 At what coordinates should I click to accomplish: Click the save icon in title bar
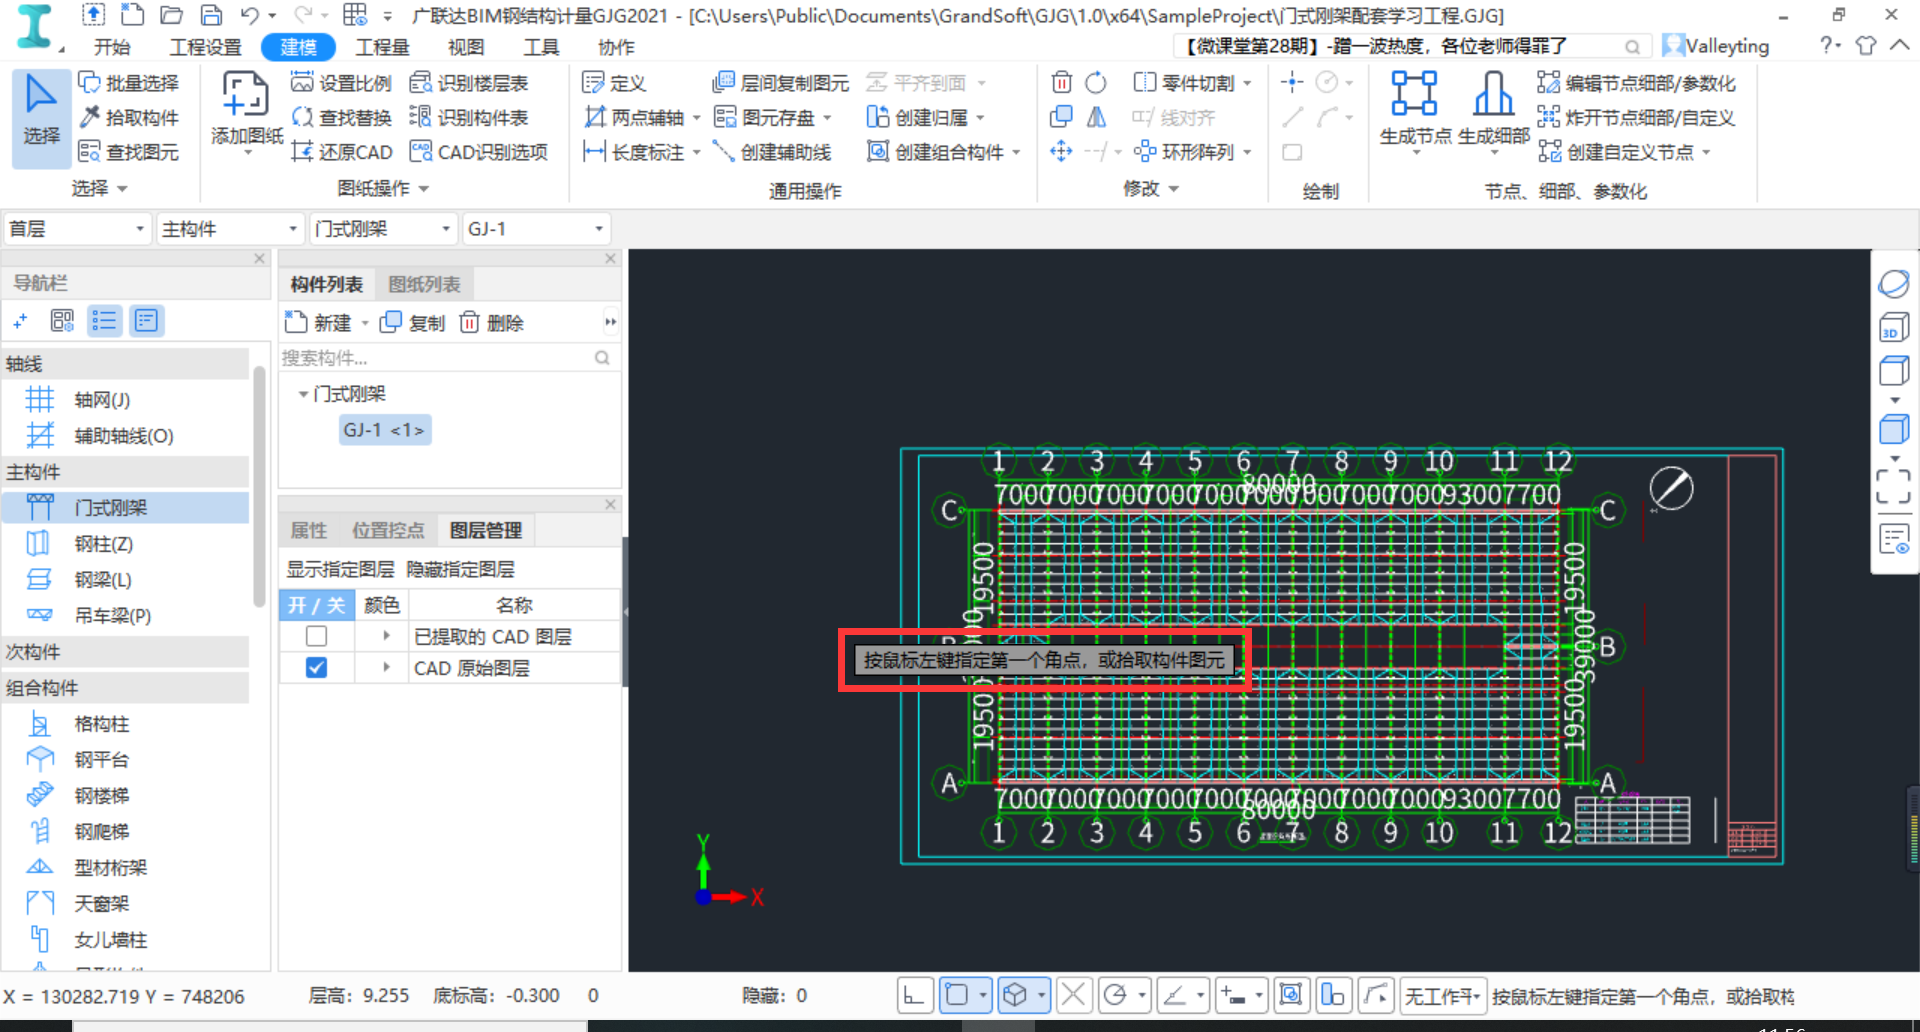tap(211, 15)
